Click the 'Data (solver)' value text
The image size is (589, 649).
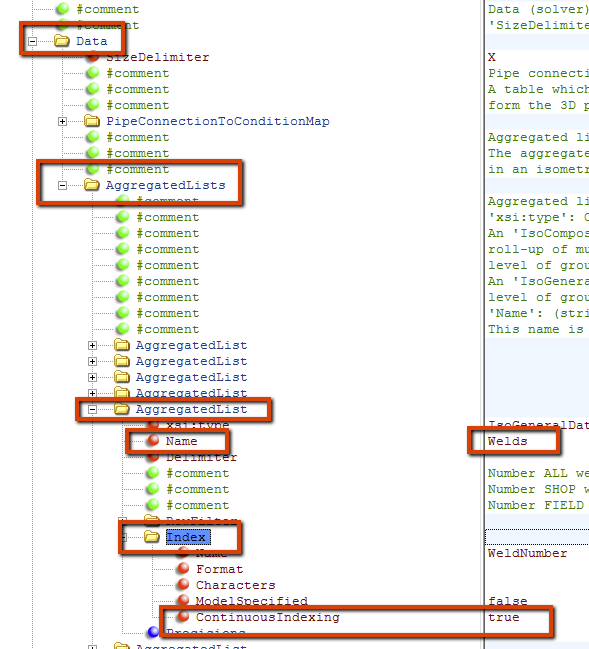click(538, 9)
